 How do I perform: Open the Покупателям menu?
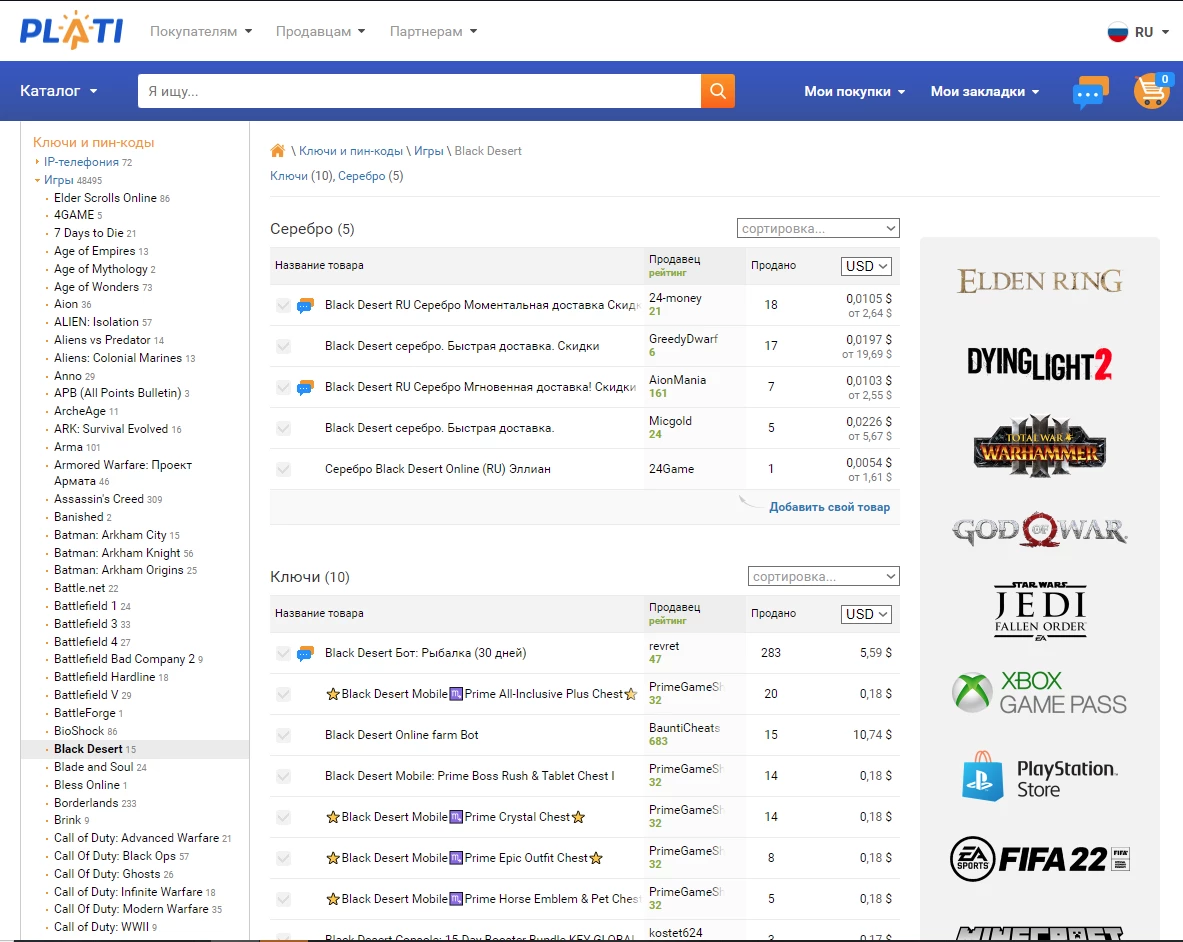tap(201, 32)
